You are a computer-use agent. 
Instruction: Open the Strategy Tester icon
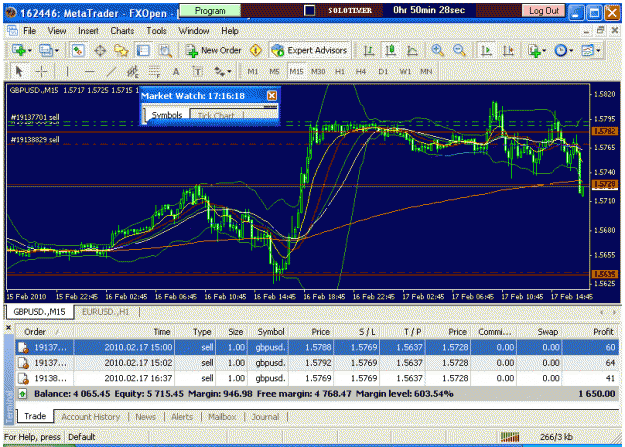pyautogui.click(x=165, y=51)
